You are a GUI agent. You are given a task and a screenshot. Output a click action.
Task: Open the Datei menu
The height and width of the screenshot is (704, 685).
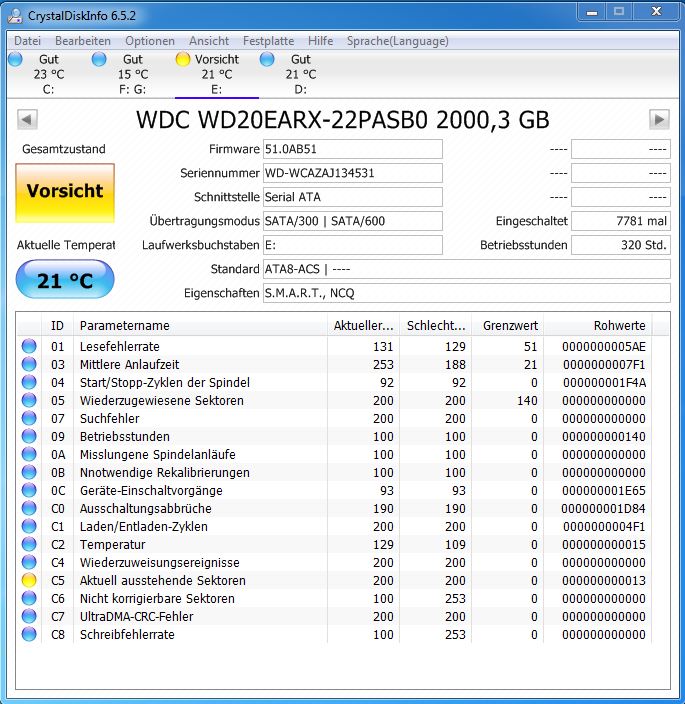click(27, 41)
